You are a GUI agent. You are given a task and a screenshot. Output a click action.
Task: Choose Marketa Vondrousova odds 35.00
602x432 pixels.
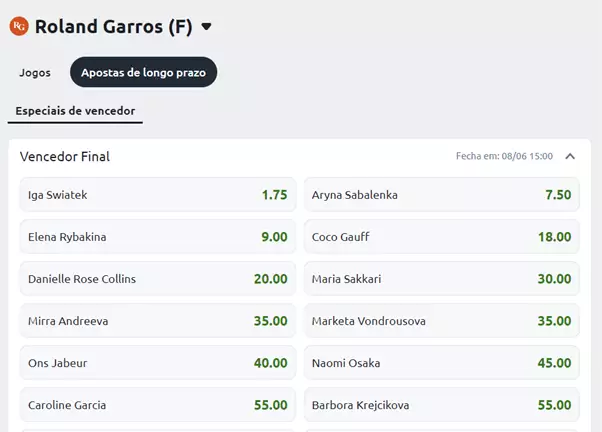coord(442,321)
